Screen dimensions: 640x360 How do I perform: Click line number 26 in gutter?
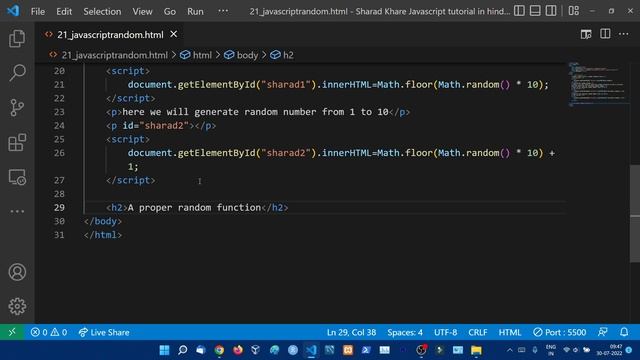[59, 153]
